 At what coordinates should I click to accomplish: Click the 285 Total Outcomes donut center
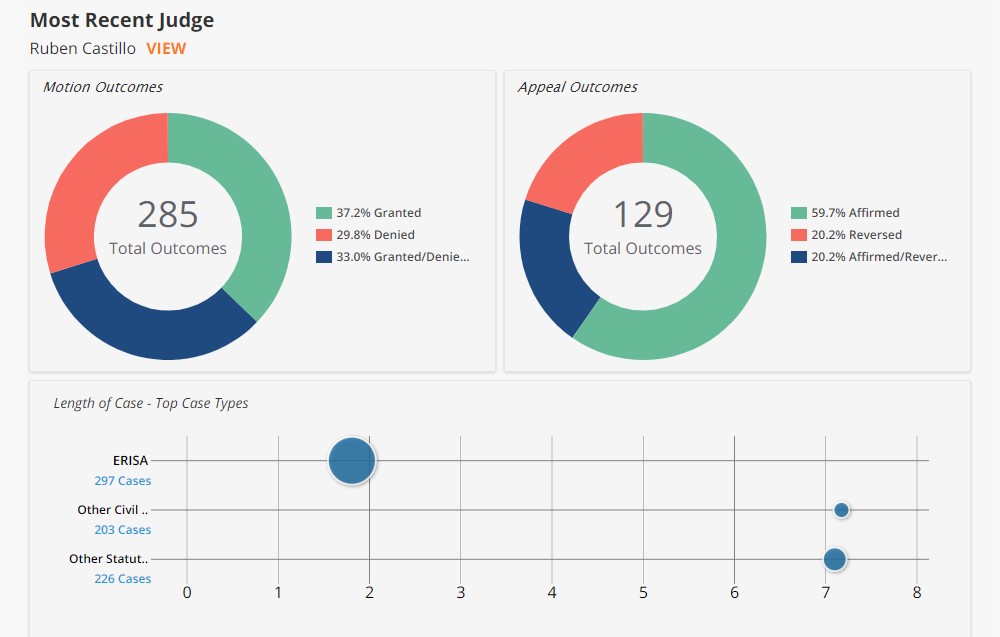168,228
